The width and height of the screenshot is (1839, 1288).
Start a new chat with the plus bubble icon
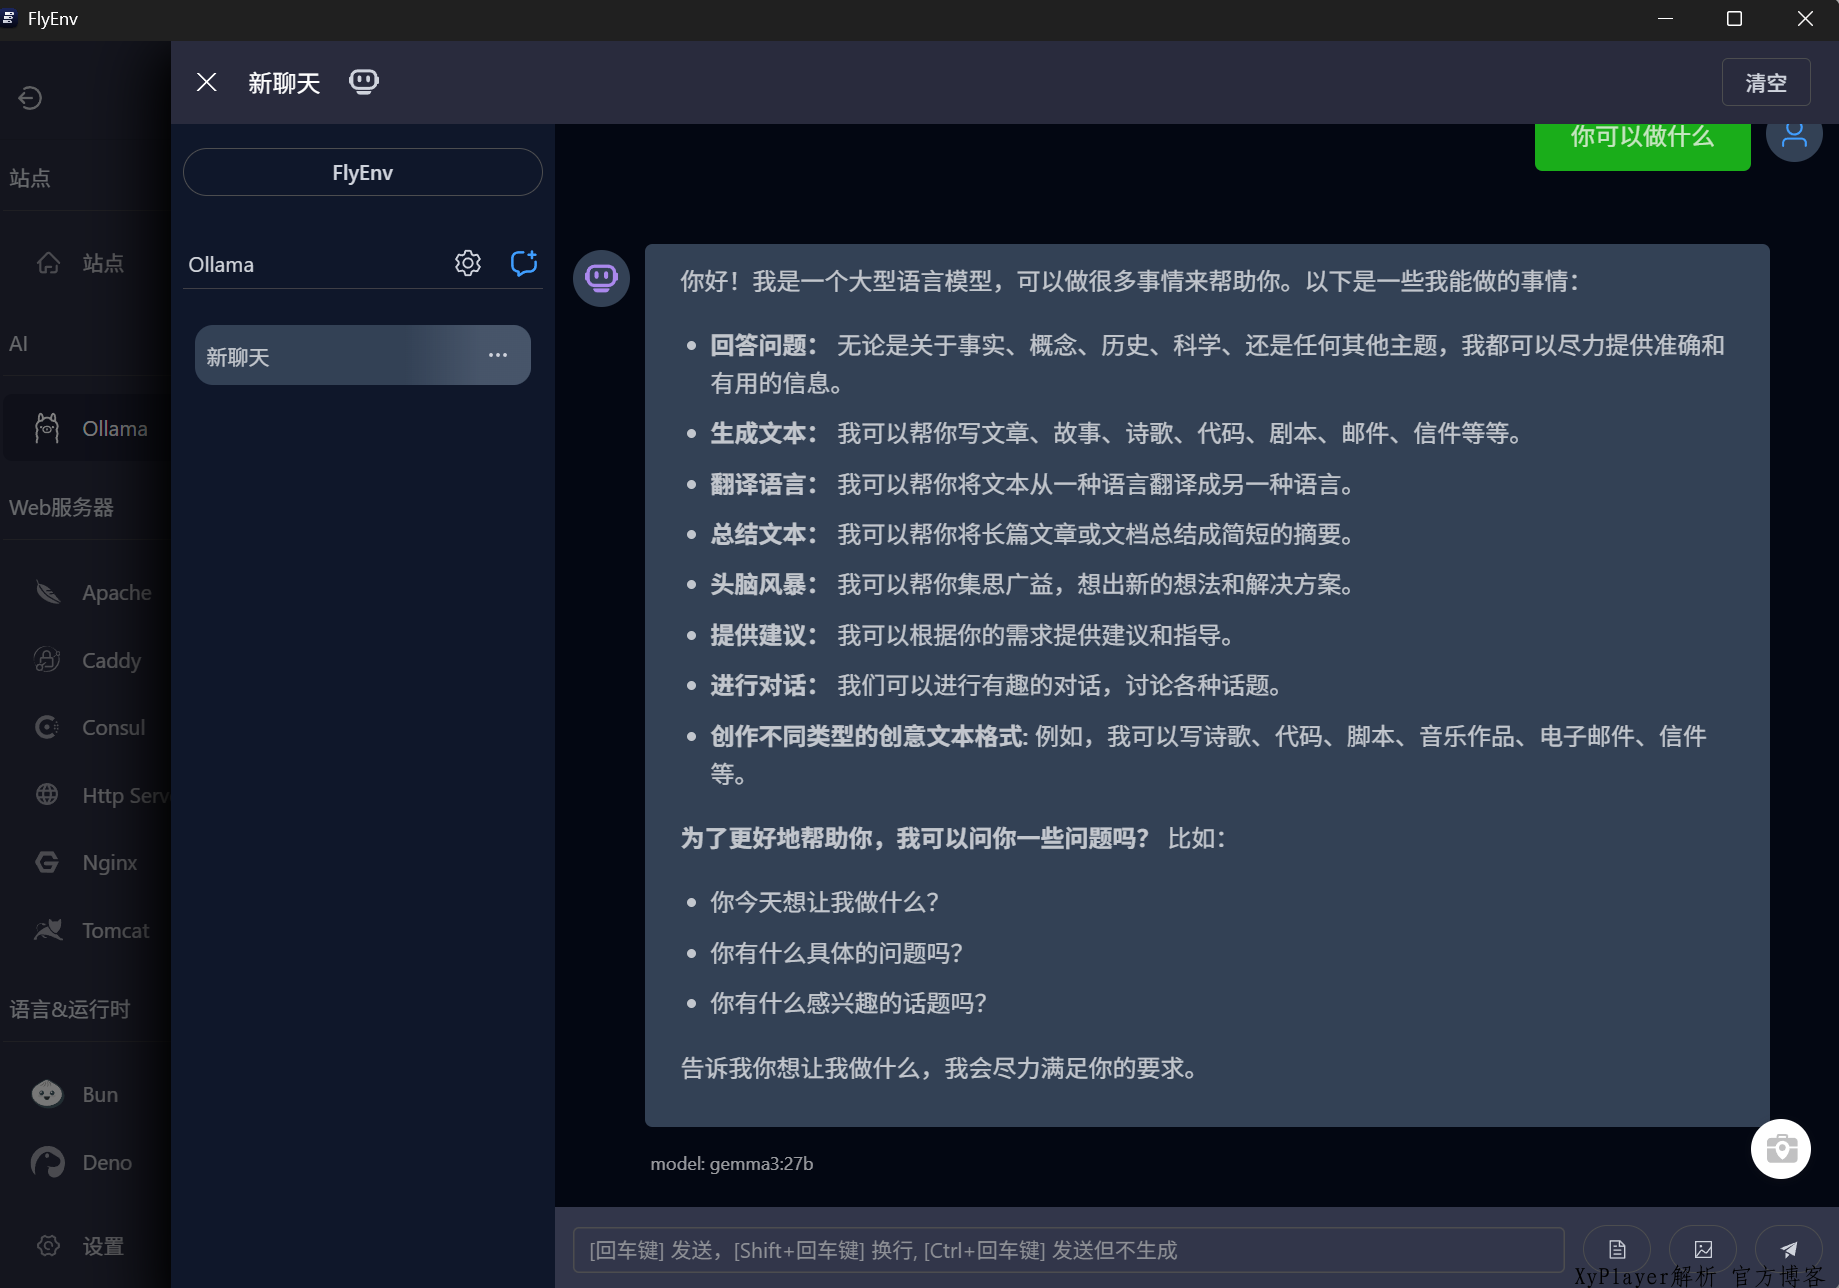524,263
